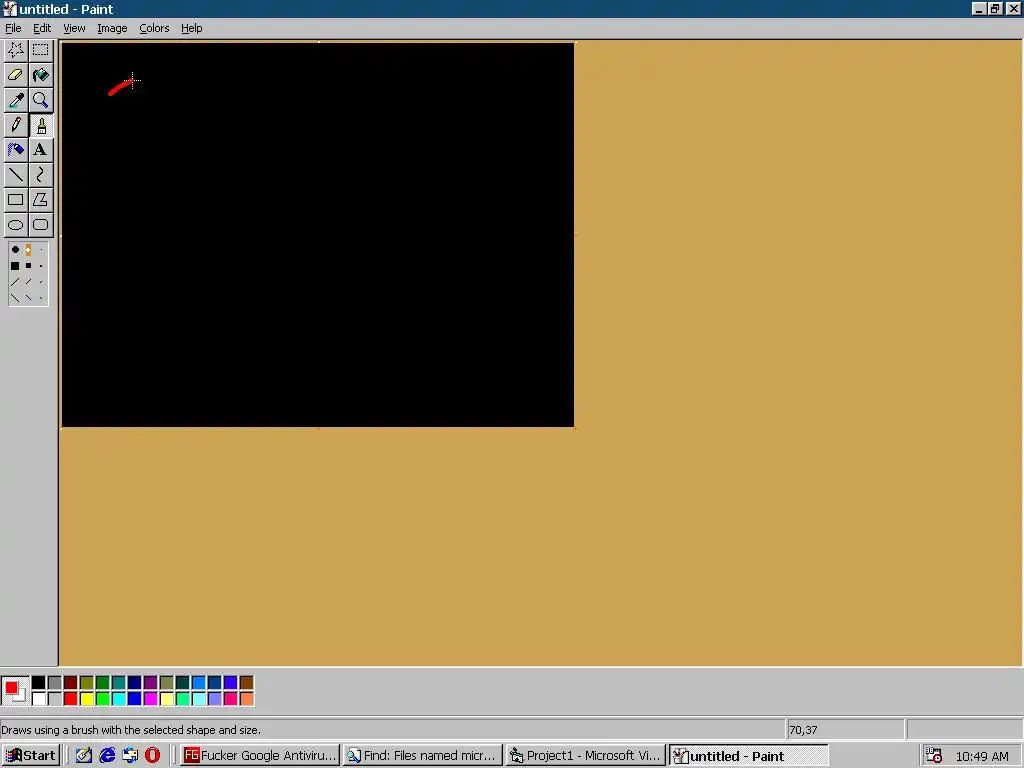Choose the Text tool

click(40, 150)
